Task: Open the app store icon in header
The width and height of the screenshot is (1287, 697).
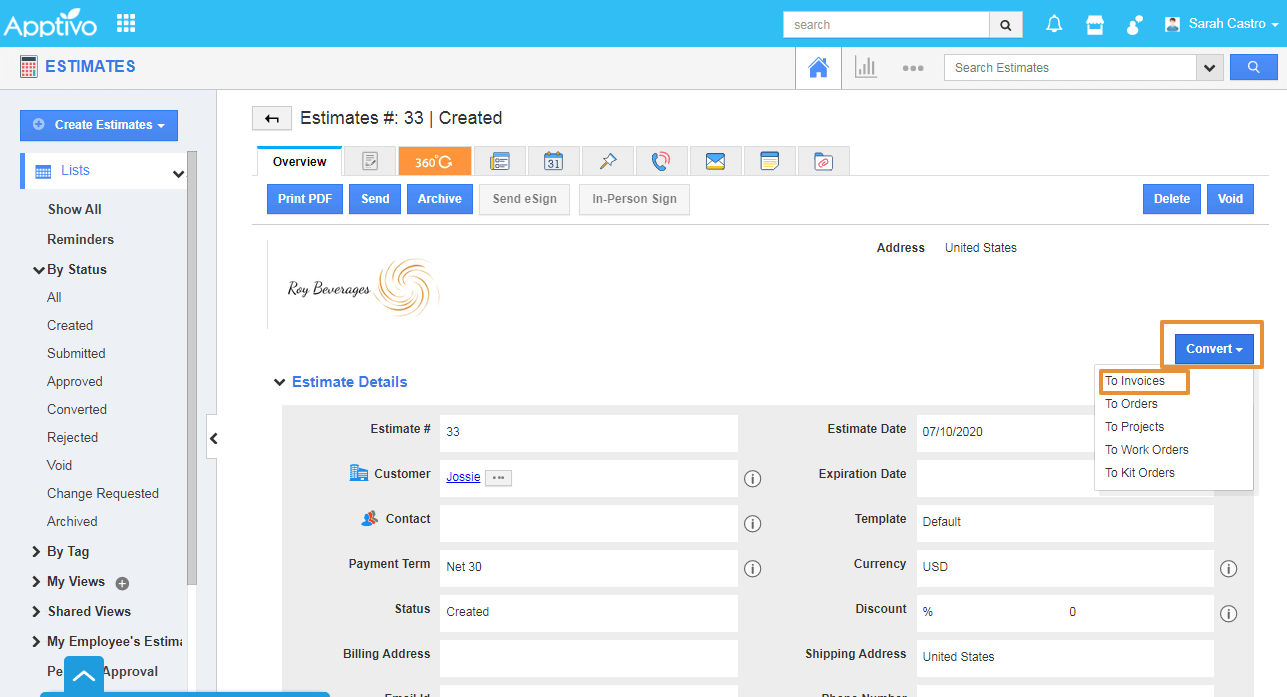Action: point(1095,25)
